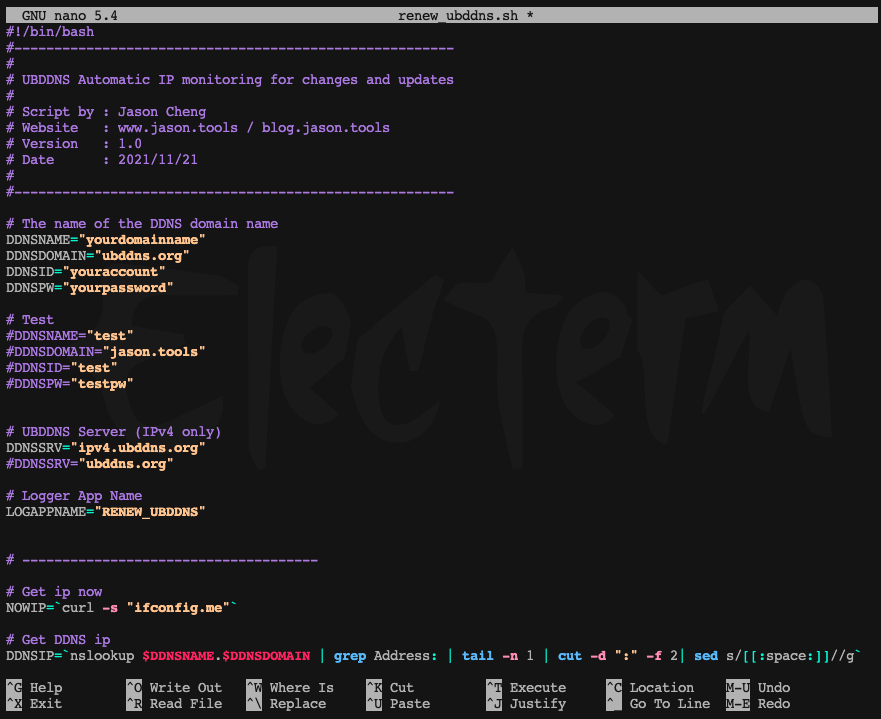Click the ^G Help shortcut

pos(34,688)
